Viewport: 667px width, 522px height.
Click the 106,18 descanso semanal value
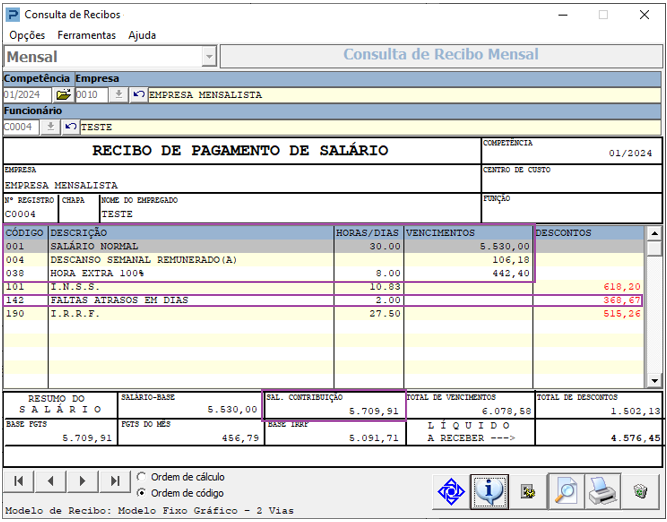511,260
